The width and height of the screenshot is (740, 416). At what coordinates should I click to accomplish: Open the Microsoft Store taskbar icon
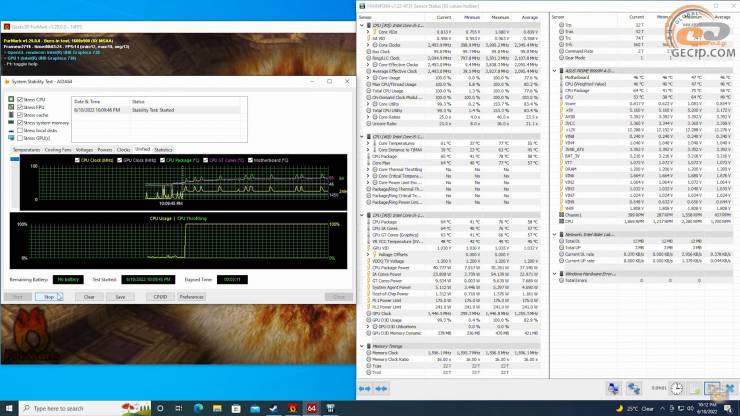click(x=236, y=408)
